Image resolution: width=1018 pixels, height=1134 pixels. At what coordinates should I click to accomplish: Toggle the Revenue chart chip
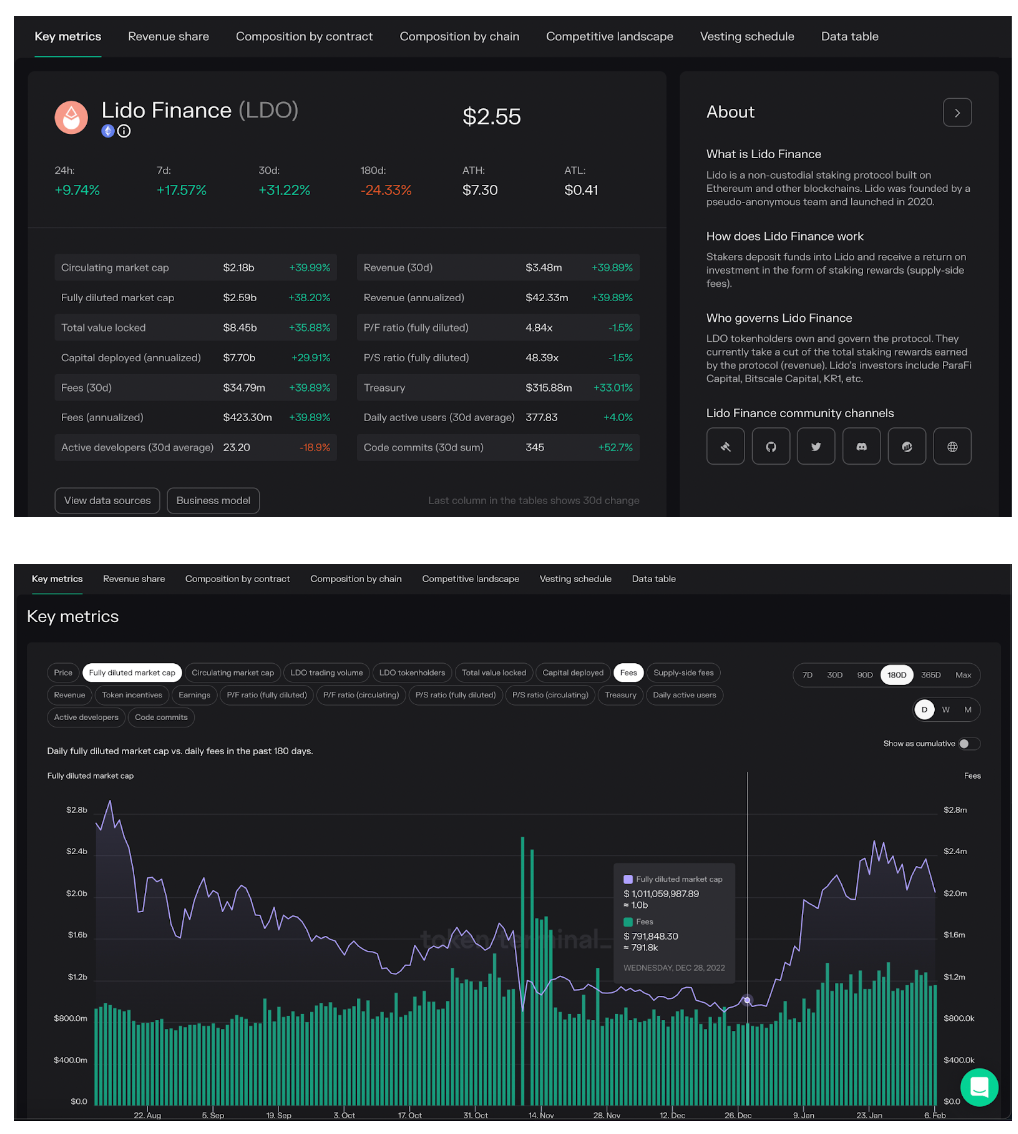(x=69, y=695)
